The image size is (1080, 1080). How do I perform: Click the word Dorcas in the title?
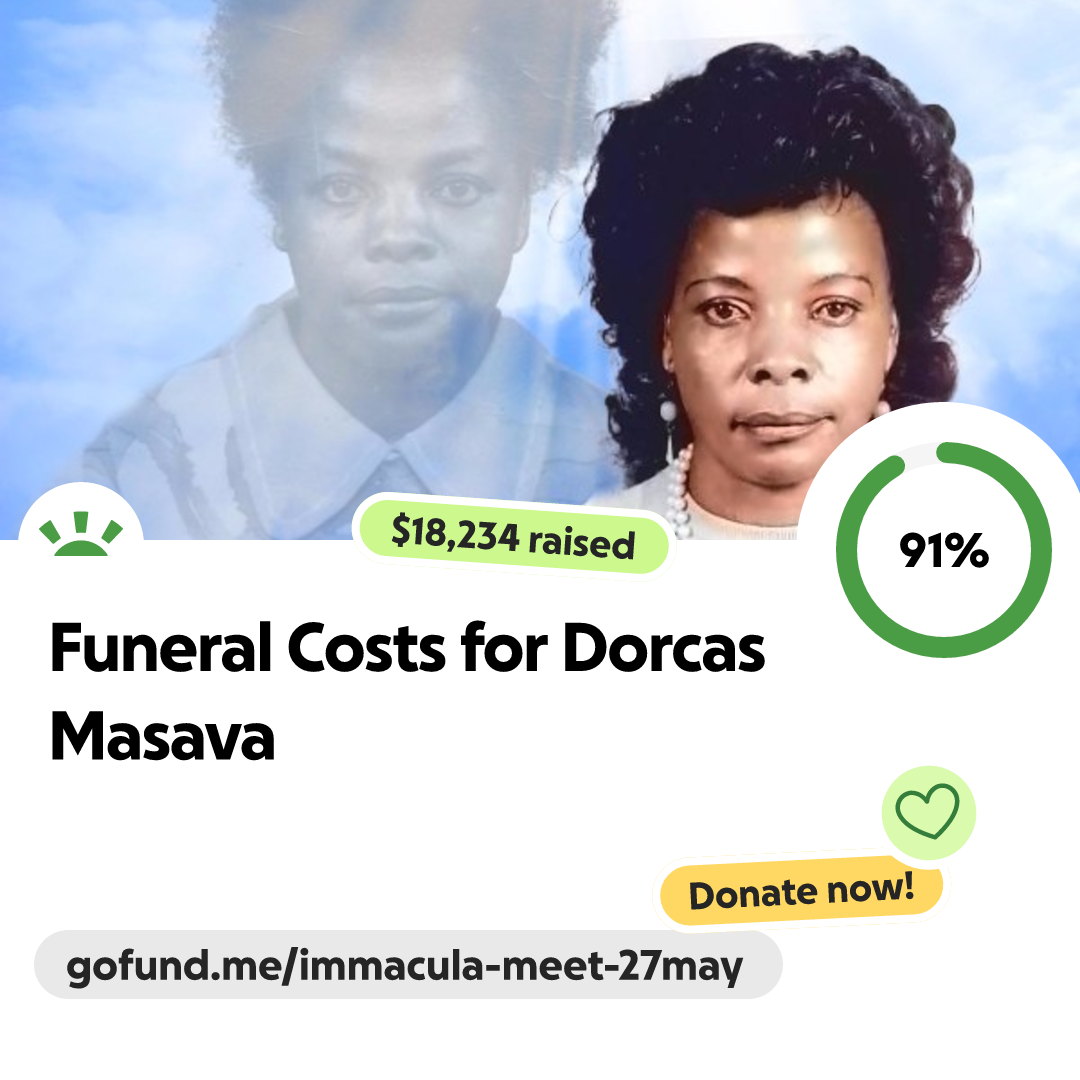(664, 648)
